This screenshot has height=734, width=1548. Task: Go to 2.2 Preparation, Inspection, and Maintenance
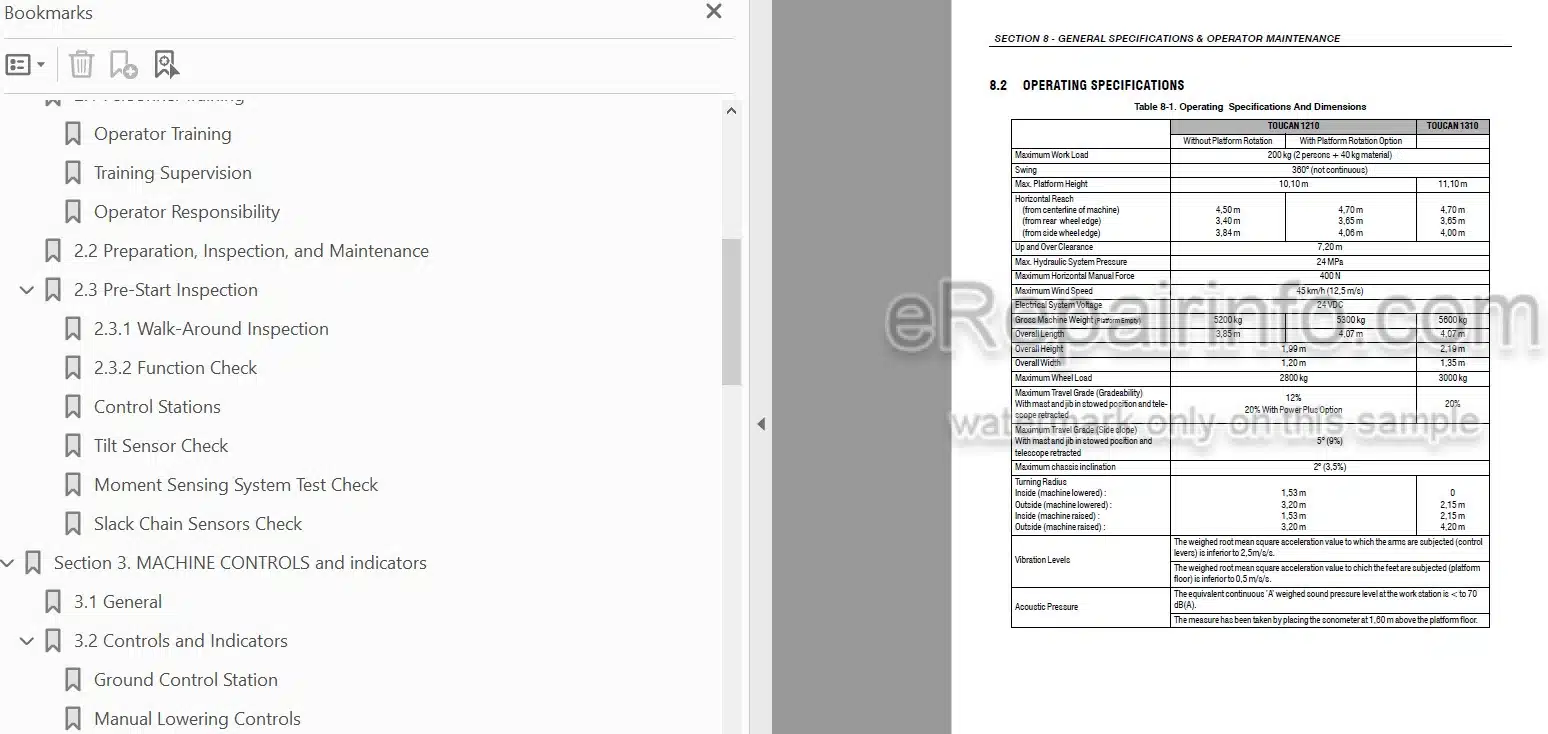(251, 251)
